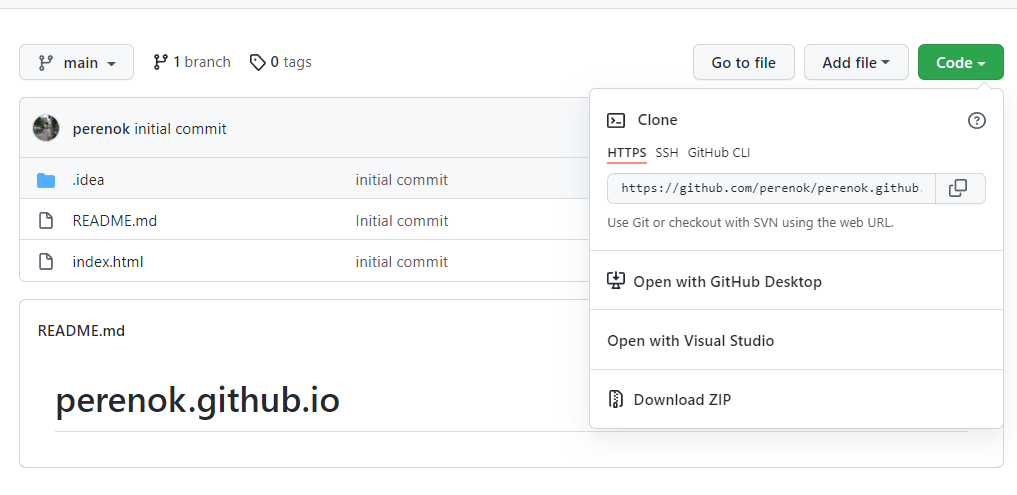Click the perenok.github.io readme title
The height and width of the screenshot is (495, 1017).
[x=197, y=400]
